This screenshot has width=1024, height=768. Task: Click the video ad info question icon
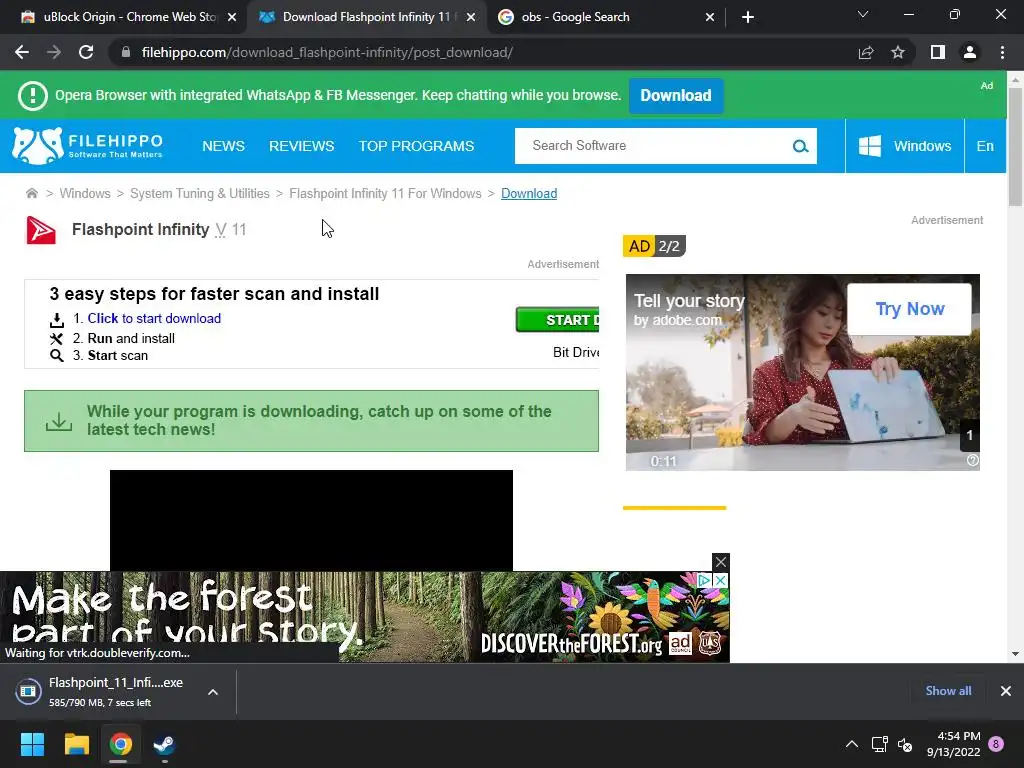(x=972, y=460)
